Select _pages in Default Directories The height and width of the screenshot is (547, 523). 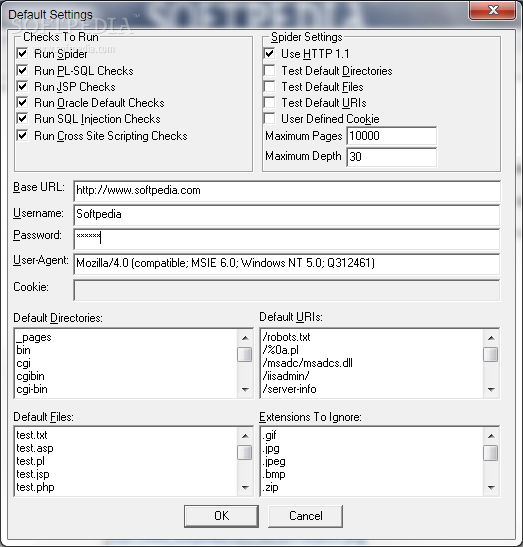[x=34, y=338]
